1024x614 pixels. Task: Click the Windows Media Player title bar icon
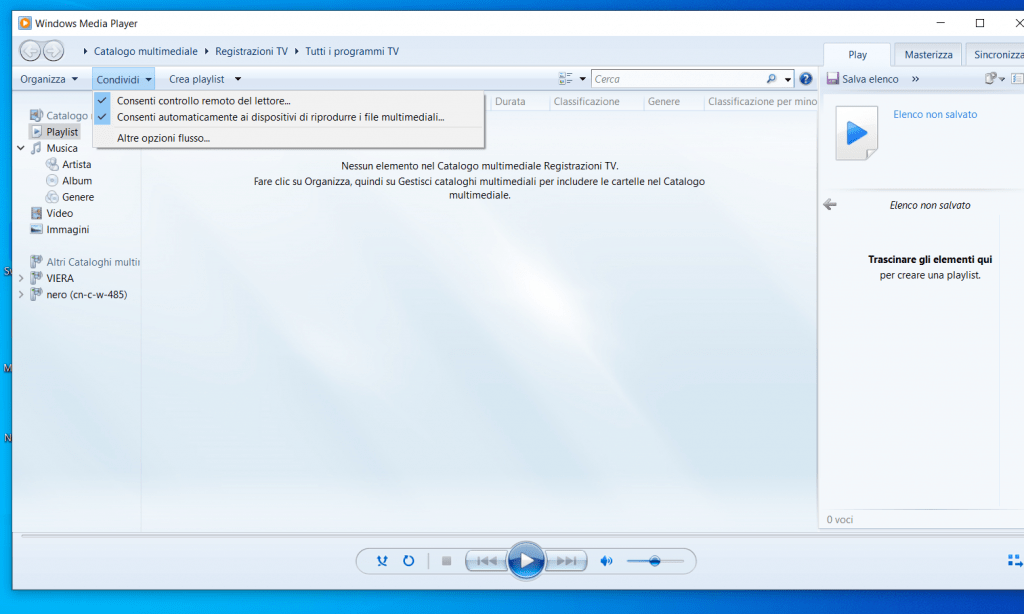pyautogui.click(x=25, y=24)
